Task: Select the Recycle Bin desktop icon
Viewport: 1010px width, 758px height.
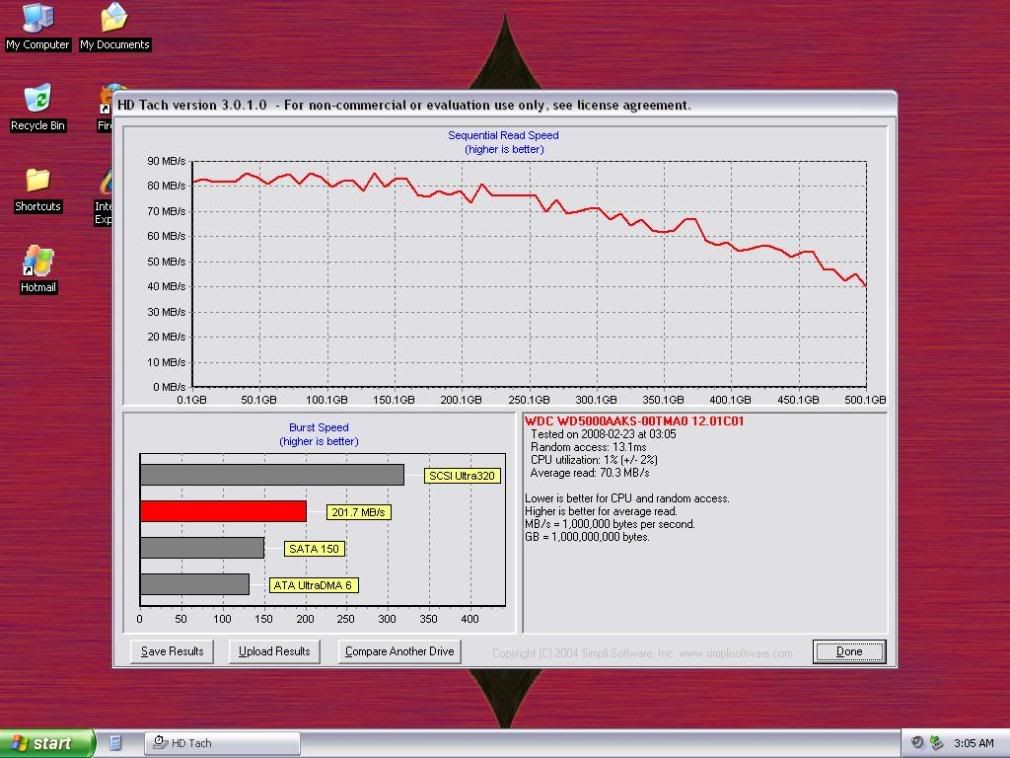Action: 37,108
